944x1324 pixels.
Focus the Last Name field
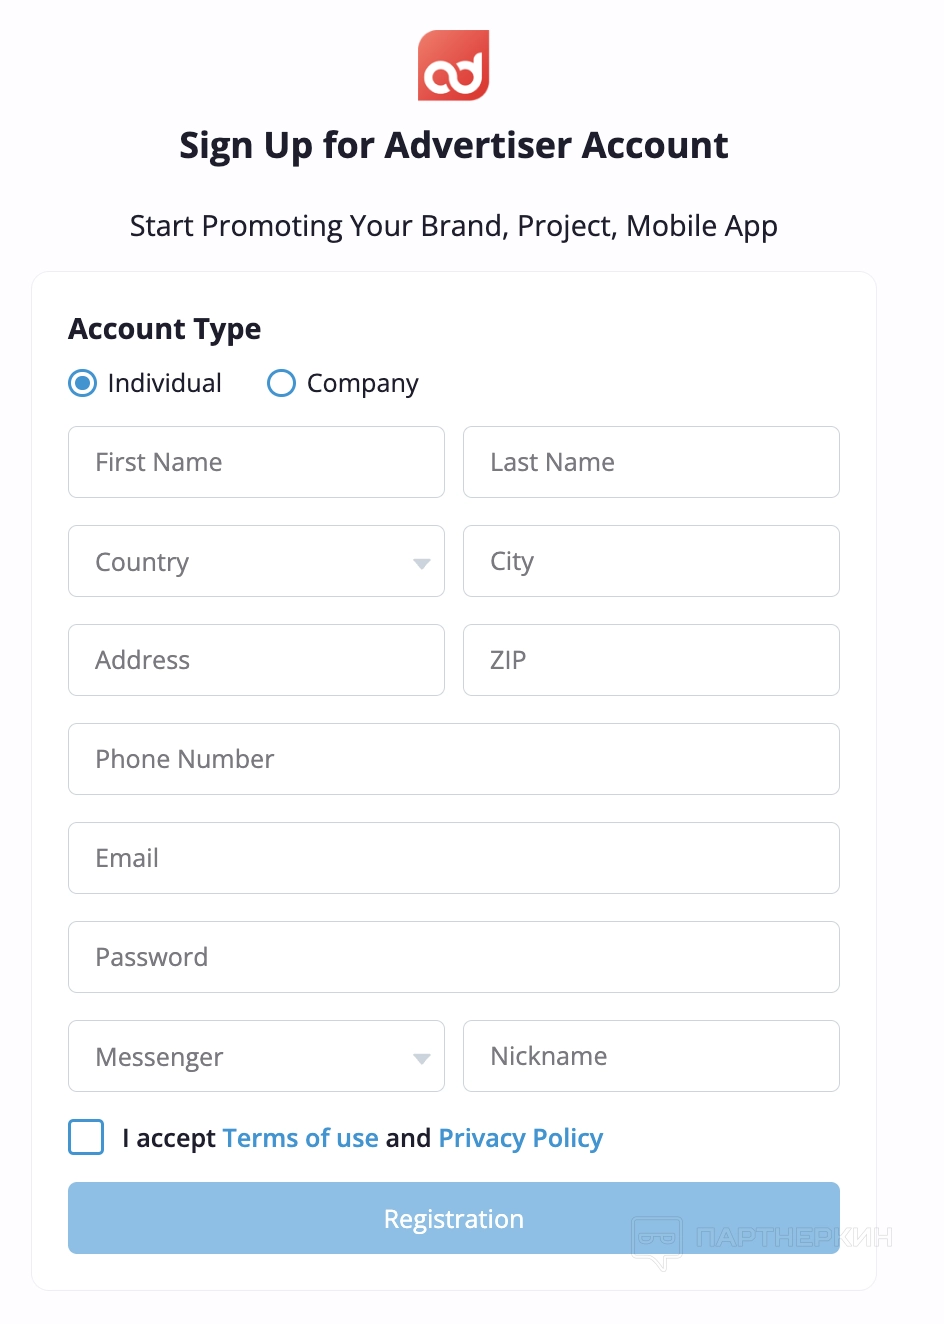coord(651,462)
